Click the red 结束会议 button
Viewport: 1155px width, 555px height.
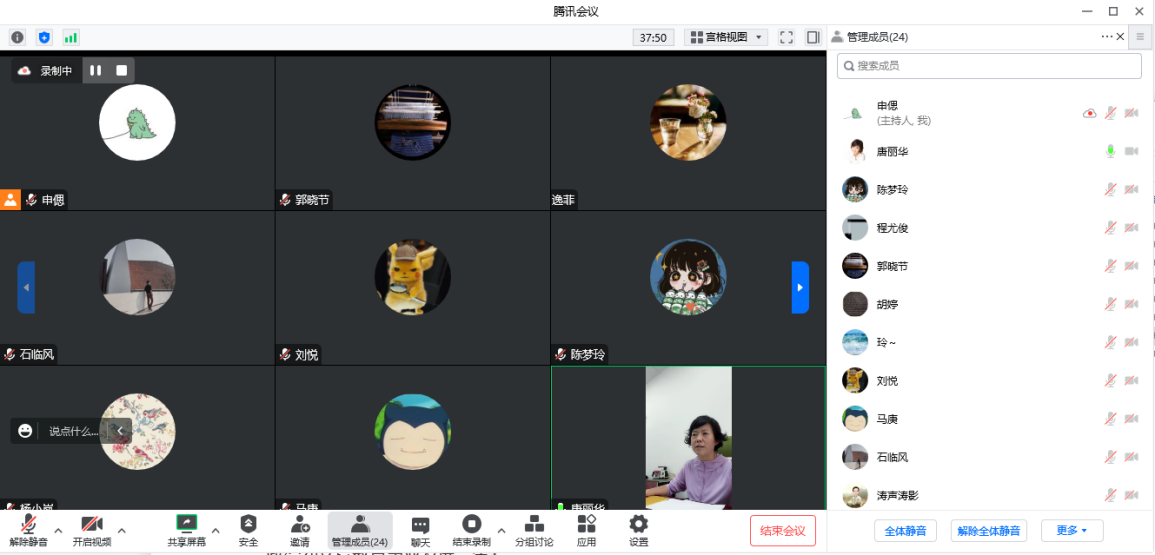coord(782,530)
